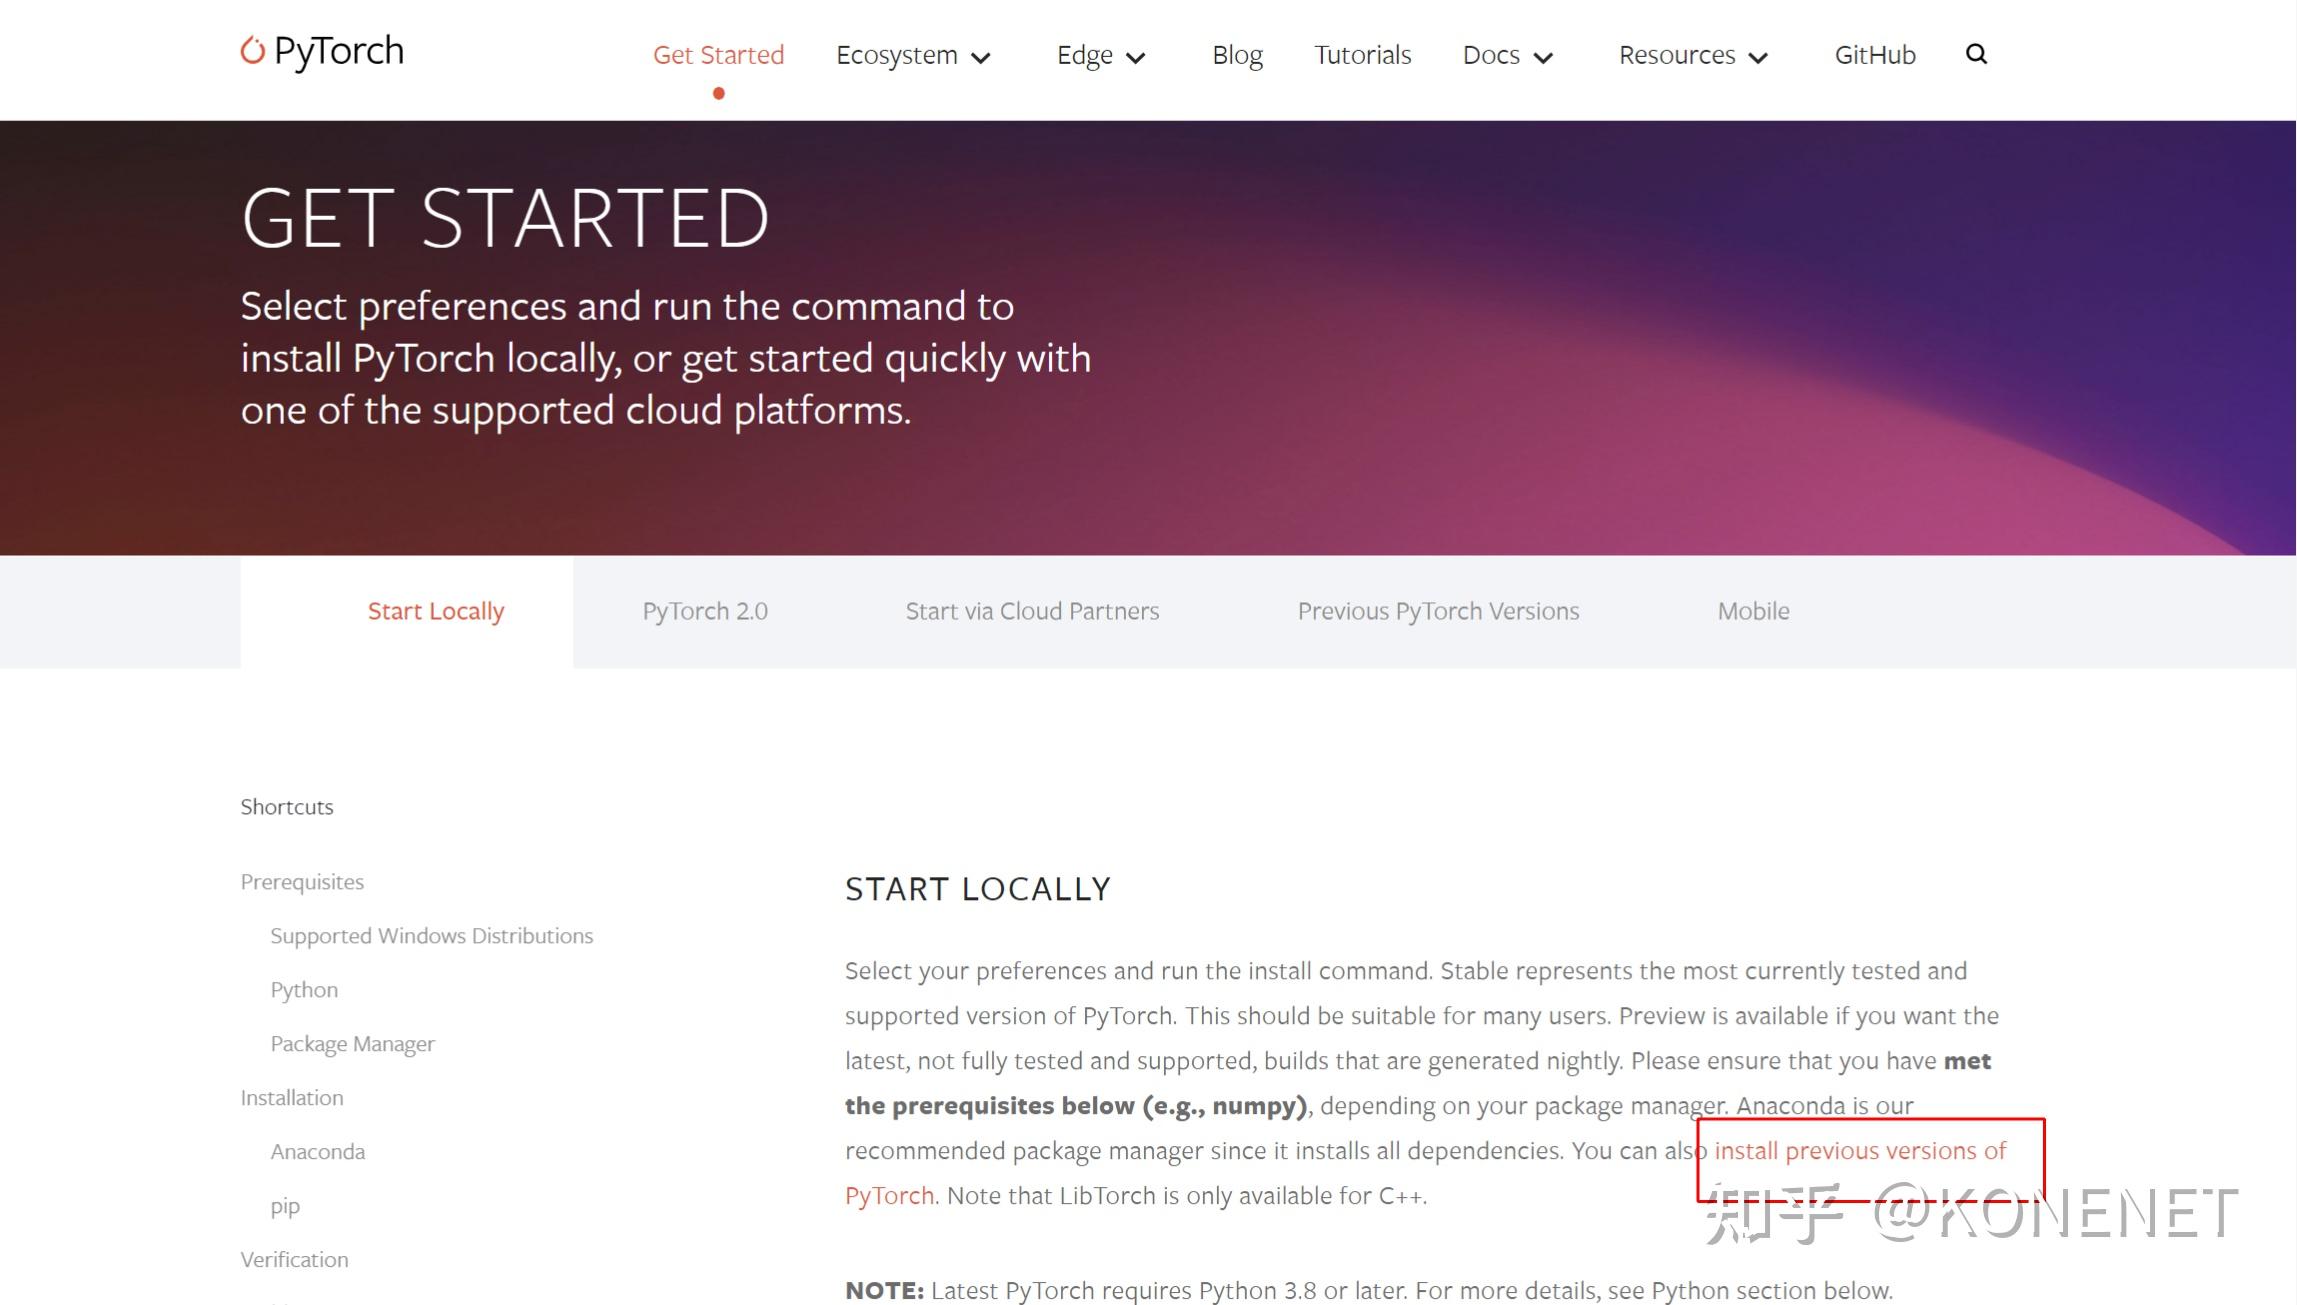
Task: Open the Docs dropdown menu
Action: [1507, 55]
